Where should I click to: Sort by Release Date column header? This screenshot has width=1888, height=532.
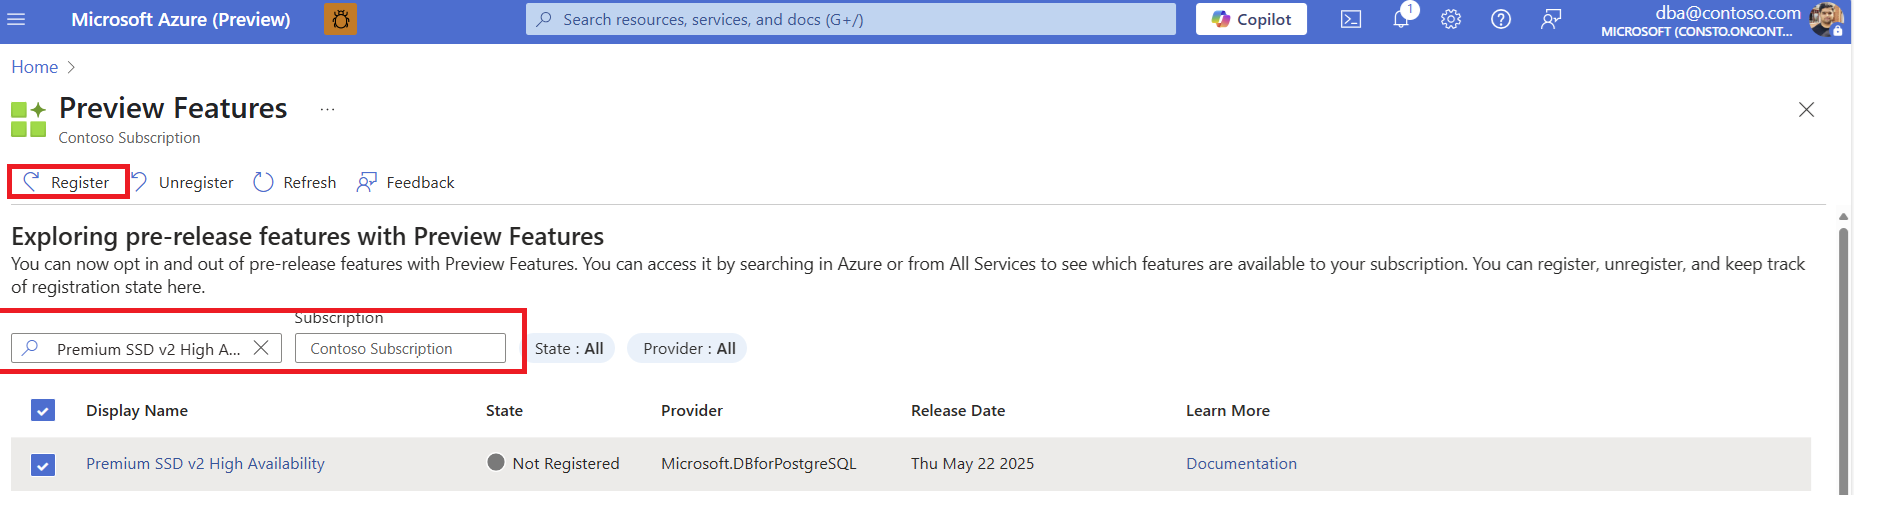(958, 410)
